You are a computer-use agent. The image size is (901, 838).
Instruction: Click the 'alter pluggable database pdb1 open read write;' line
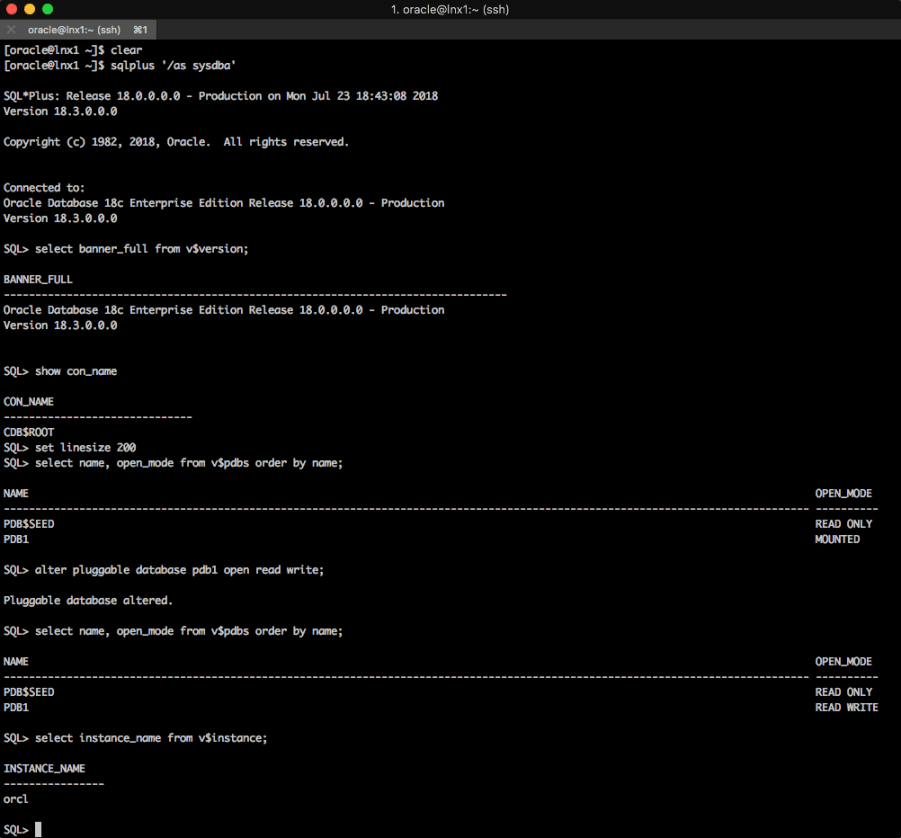point(179,570)
